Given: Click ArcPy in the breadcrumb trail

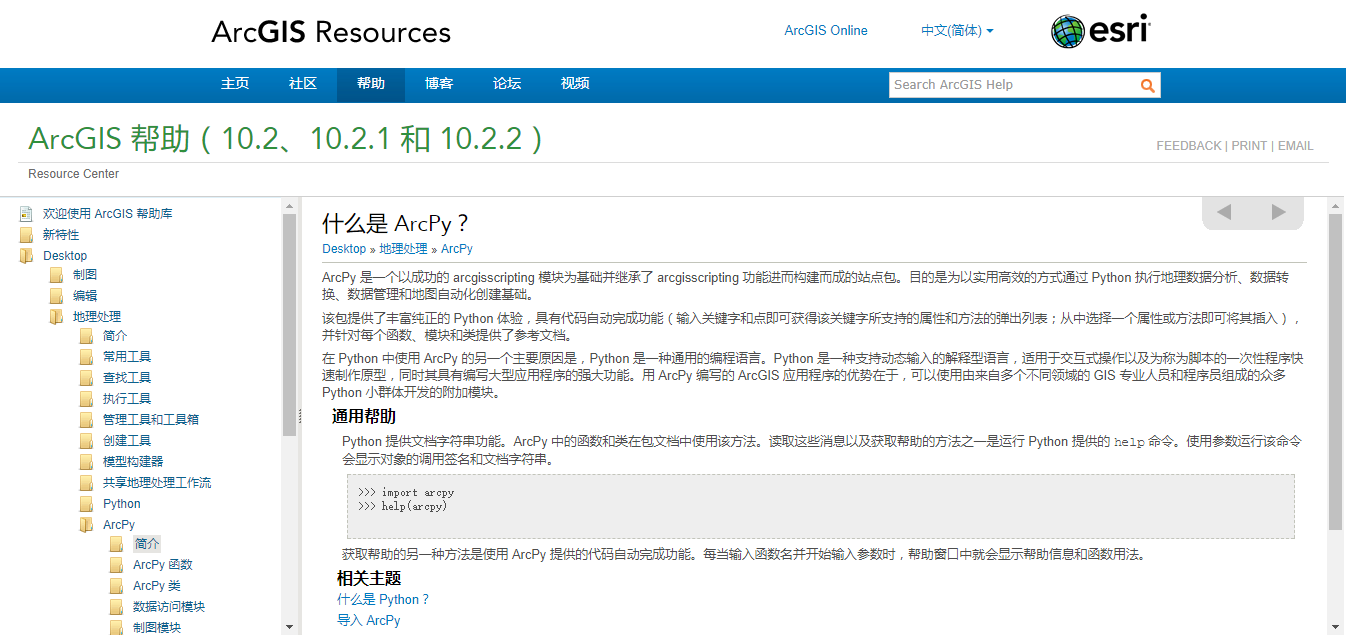Looking at the screenshot, I should [457, 249].
